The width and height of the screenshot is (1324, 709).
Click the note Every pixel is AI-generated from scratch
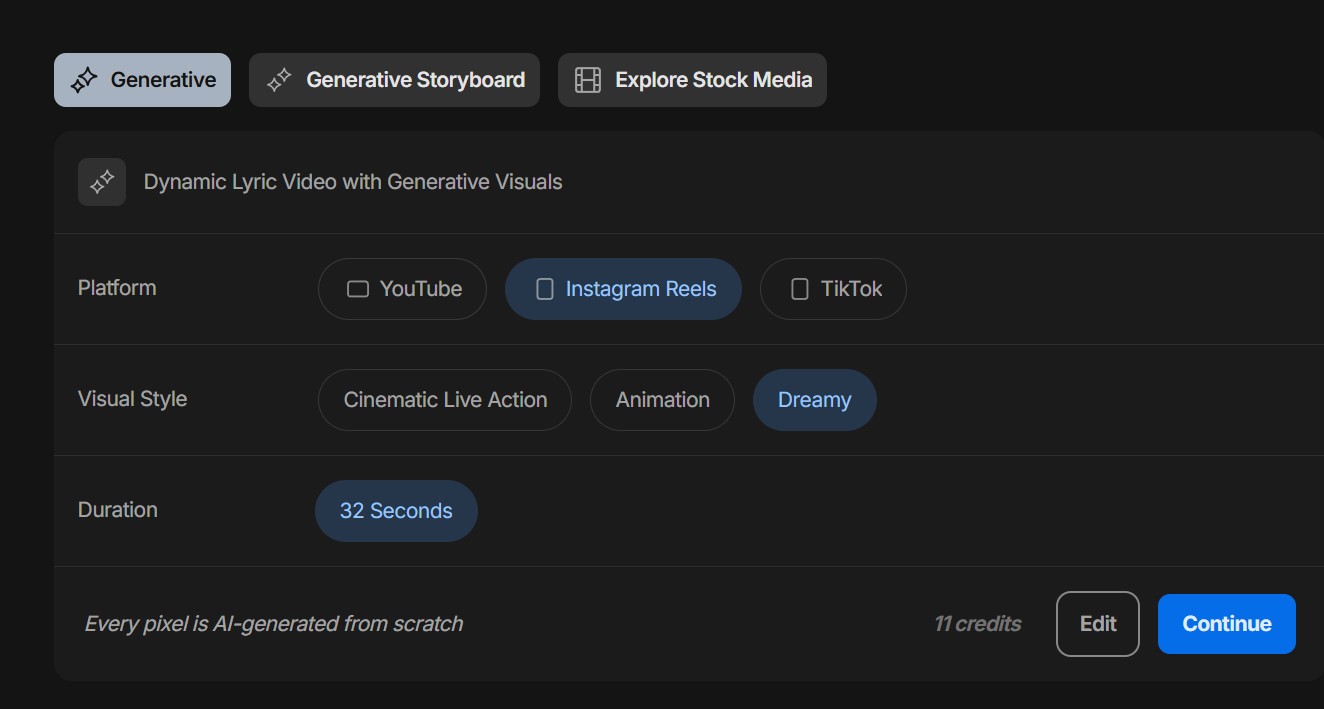tap(274, 624)
